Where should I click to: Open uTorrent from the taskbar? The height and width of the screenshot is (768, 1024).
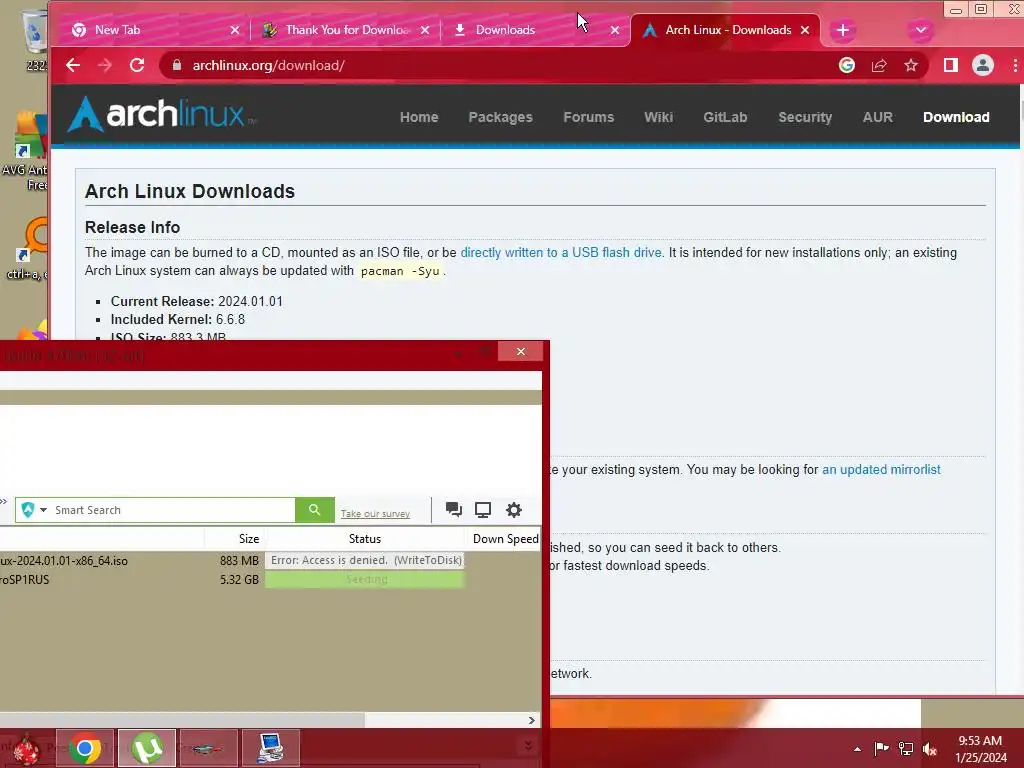click(x=147, y=748)
